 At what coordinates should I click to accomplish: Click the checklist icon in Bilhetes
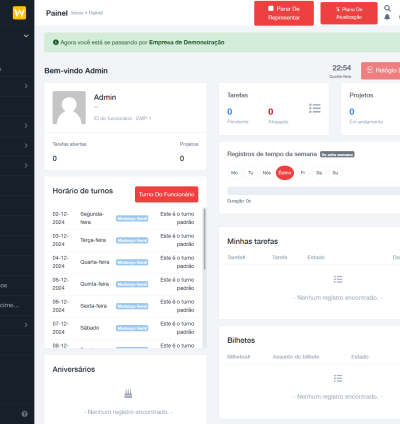(338, 378)
